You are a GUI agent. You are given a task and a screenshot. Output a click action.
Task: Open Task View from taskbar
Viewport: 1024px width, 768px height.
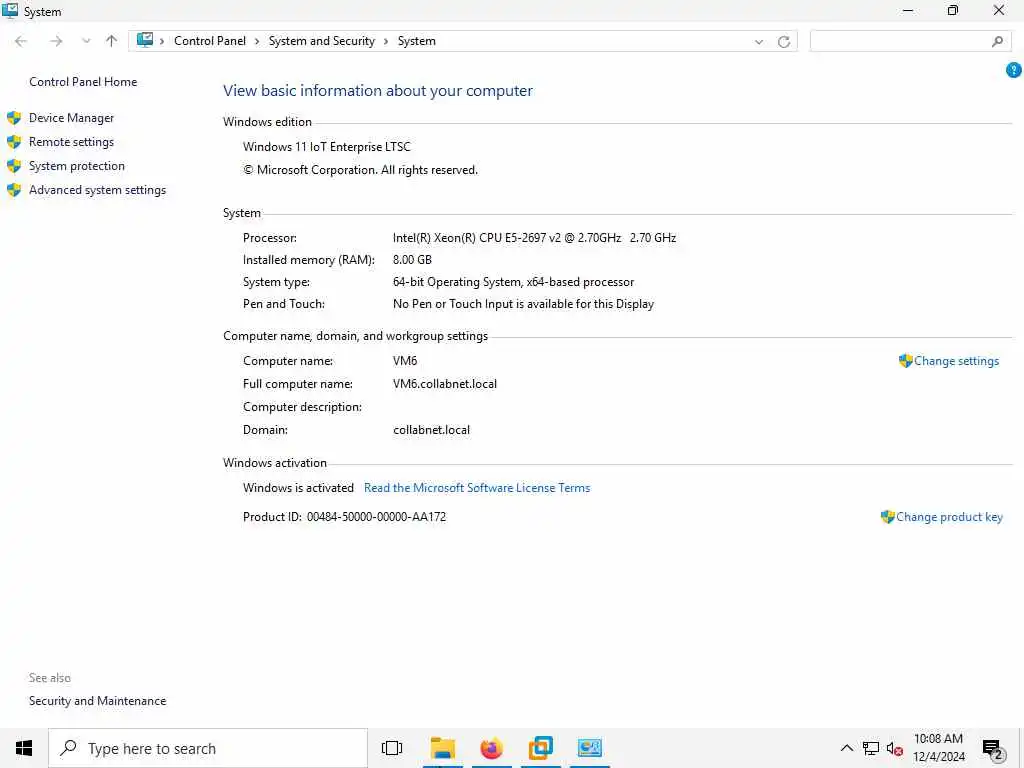coord(392,748)
